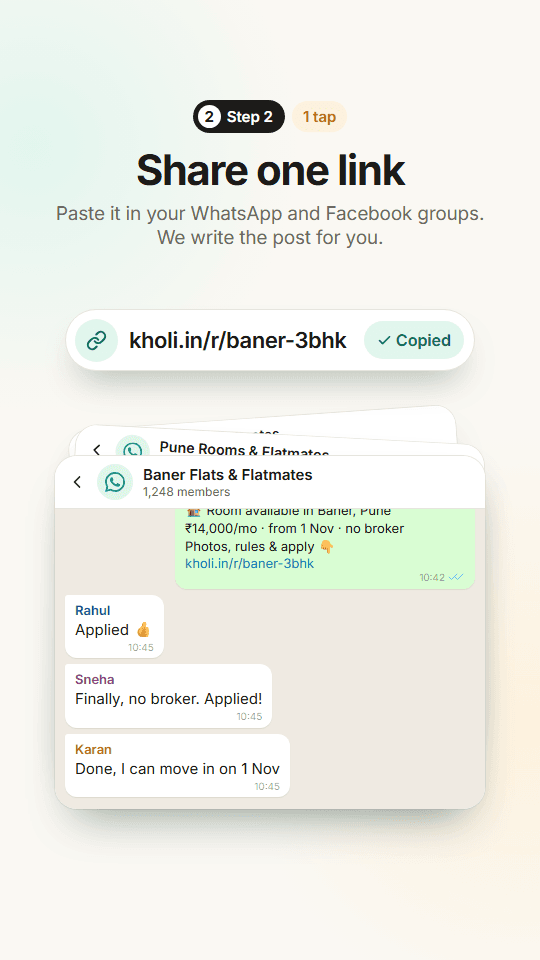Click the chain link icon beside kholi.in URL
The height and width of the screenshot is (960, 540).
[96, 340]
